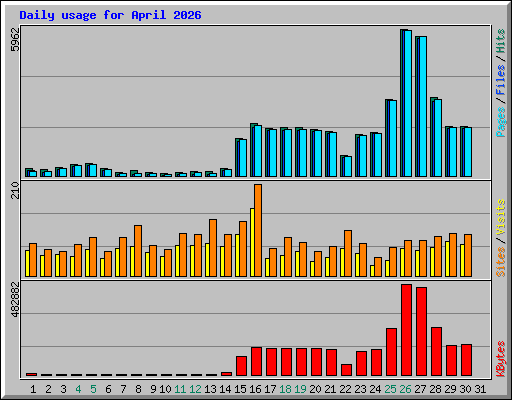The image size is (512, 400).
Task: Click the orange sites bar for day 30
Action: point(468,255)
